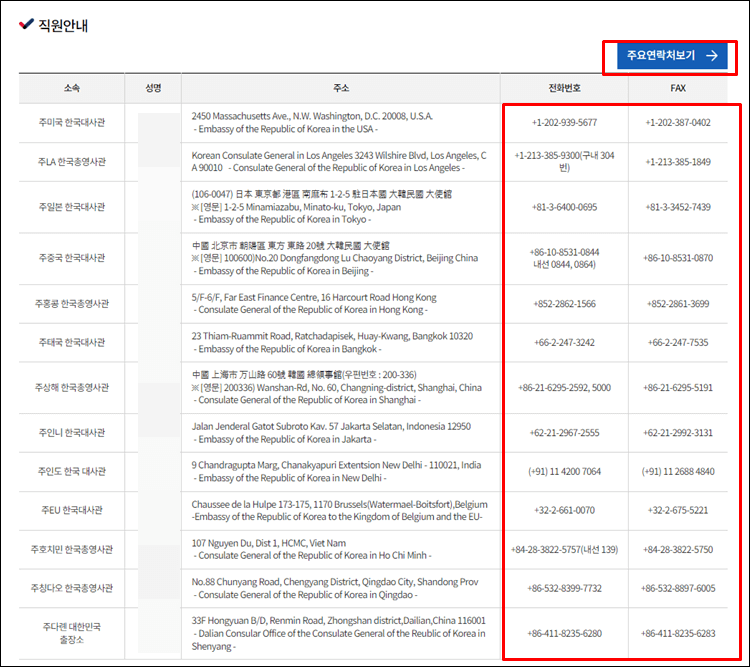Click phone number +86-532-8399-7732
This screenshot has width=750, height=667.
tap(564, 588)
